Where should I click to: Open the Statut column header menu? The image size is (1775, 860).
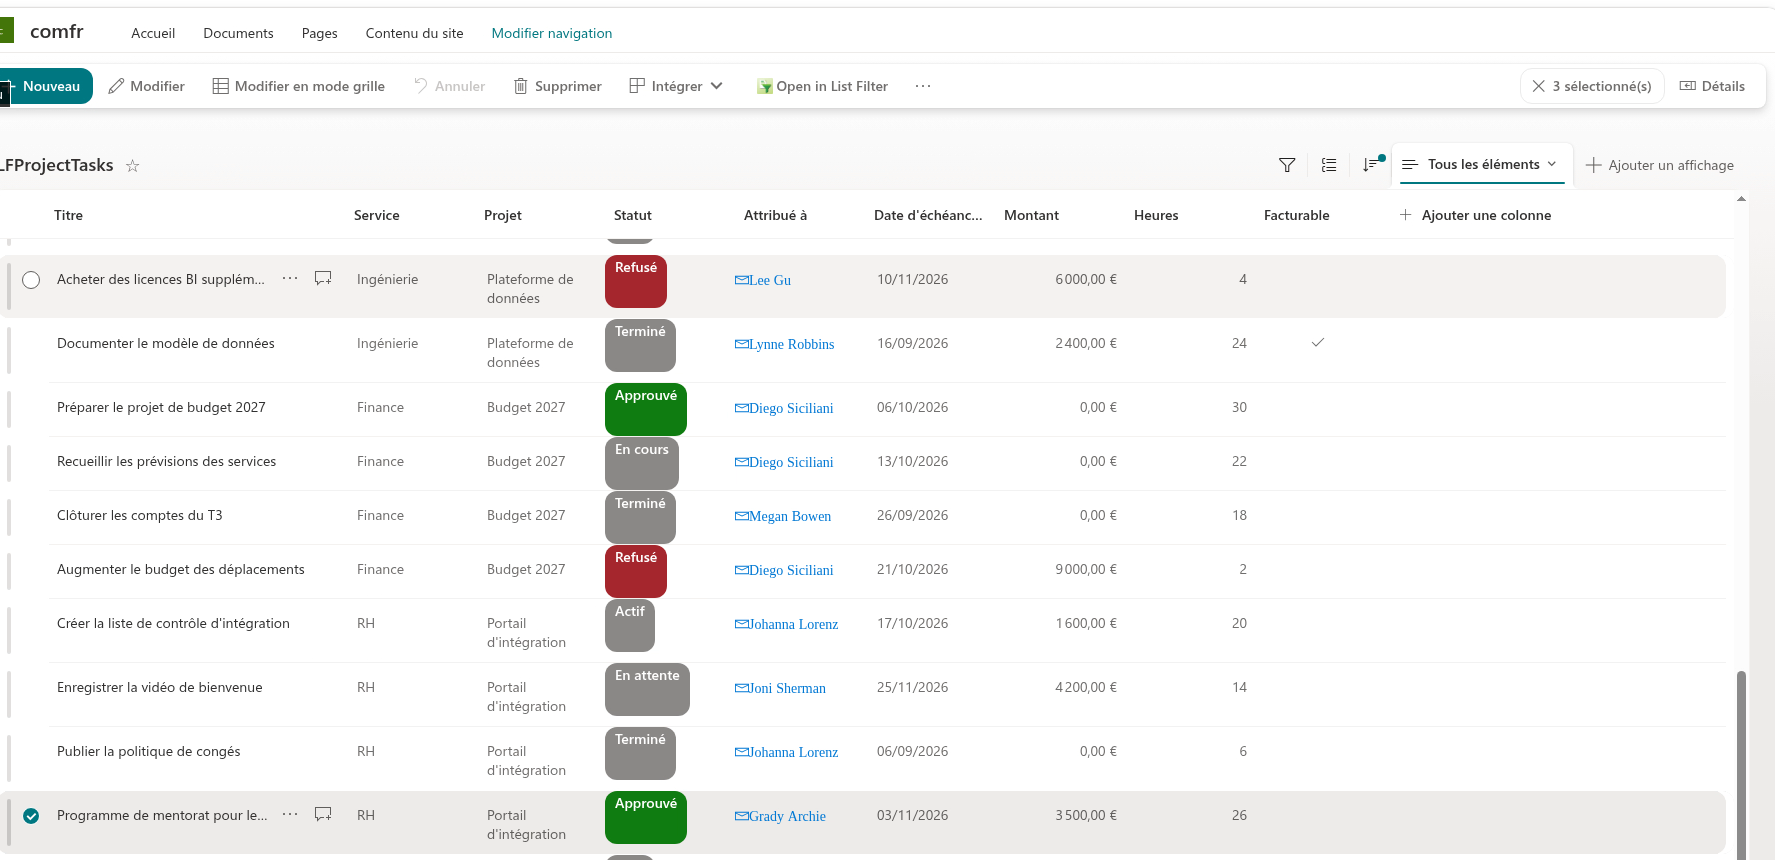[x=632, y=215]
